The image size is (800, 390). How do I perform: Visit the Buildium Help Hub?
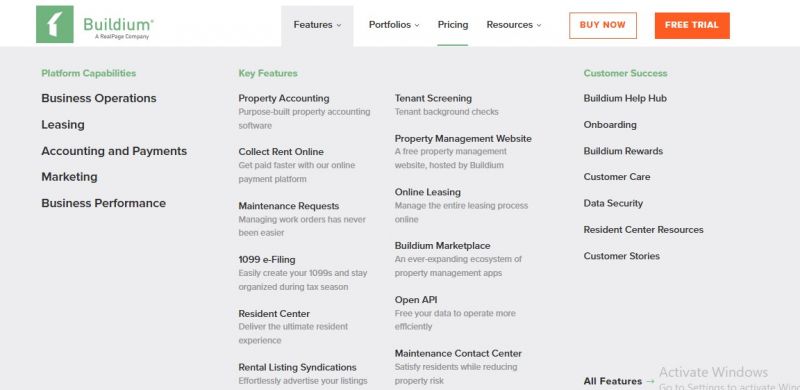tap(625, 98)
